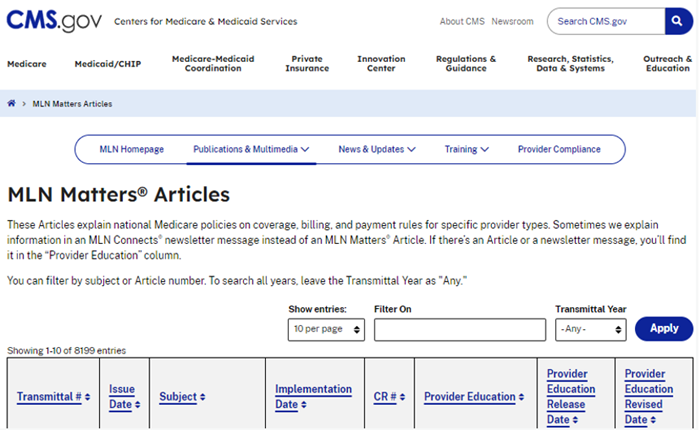The width and height of the screenshot is (700, 430).
Task: Open the Newsroom link
Action: [512, 21]
